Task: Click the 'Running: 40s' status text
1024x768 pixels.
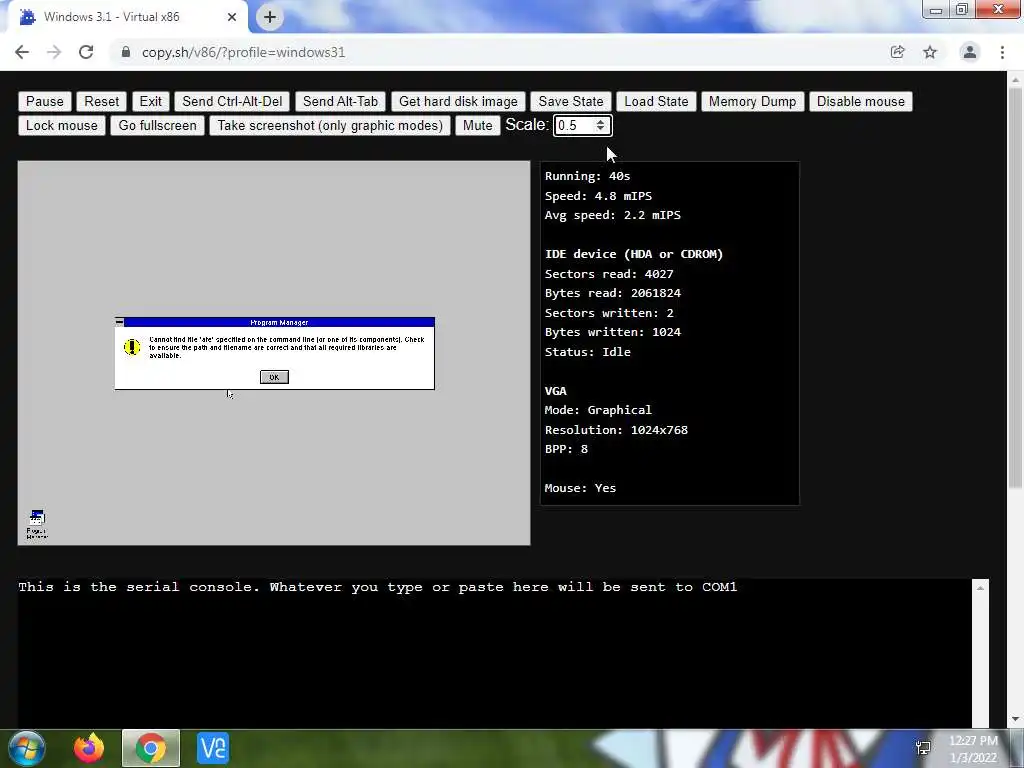Action: (x=587, y=176)
